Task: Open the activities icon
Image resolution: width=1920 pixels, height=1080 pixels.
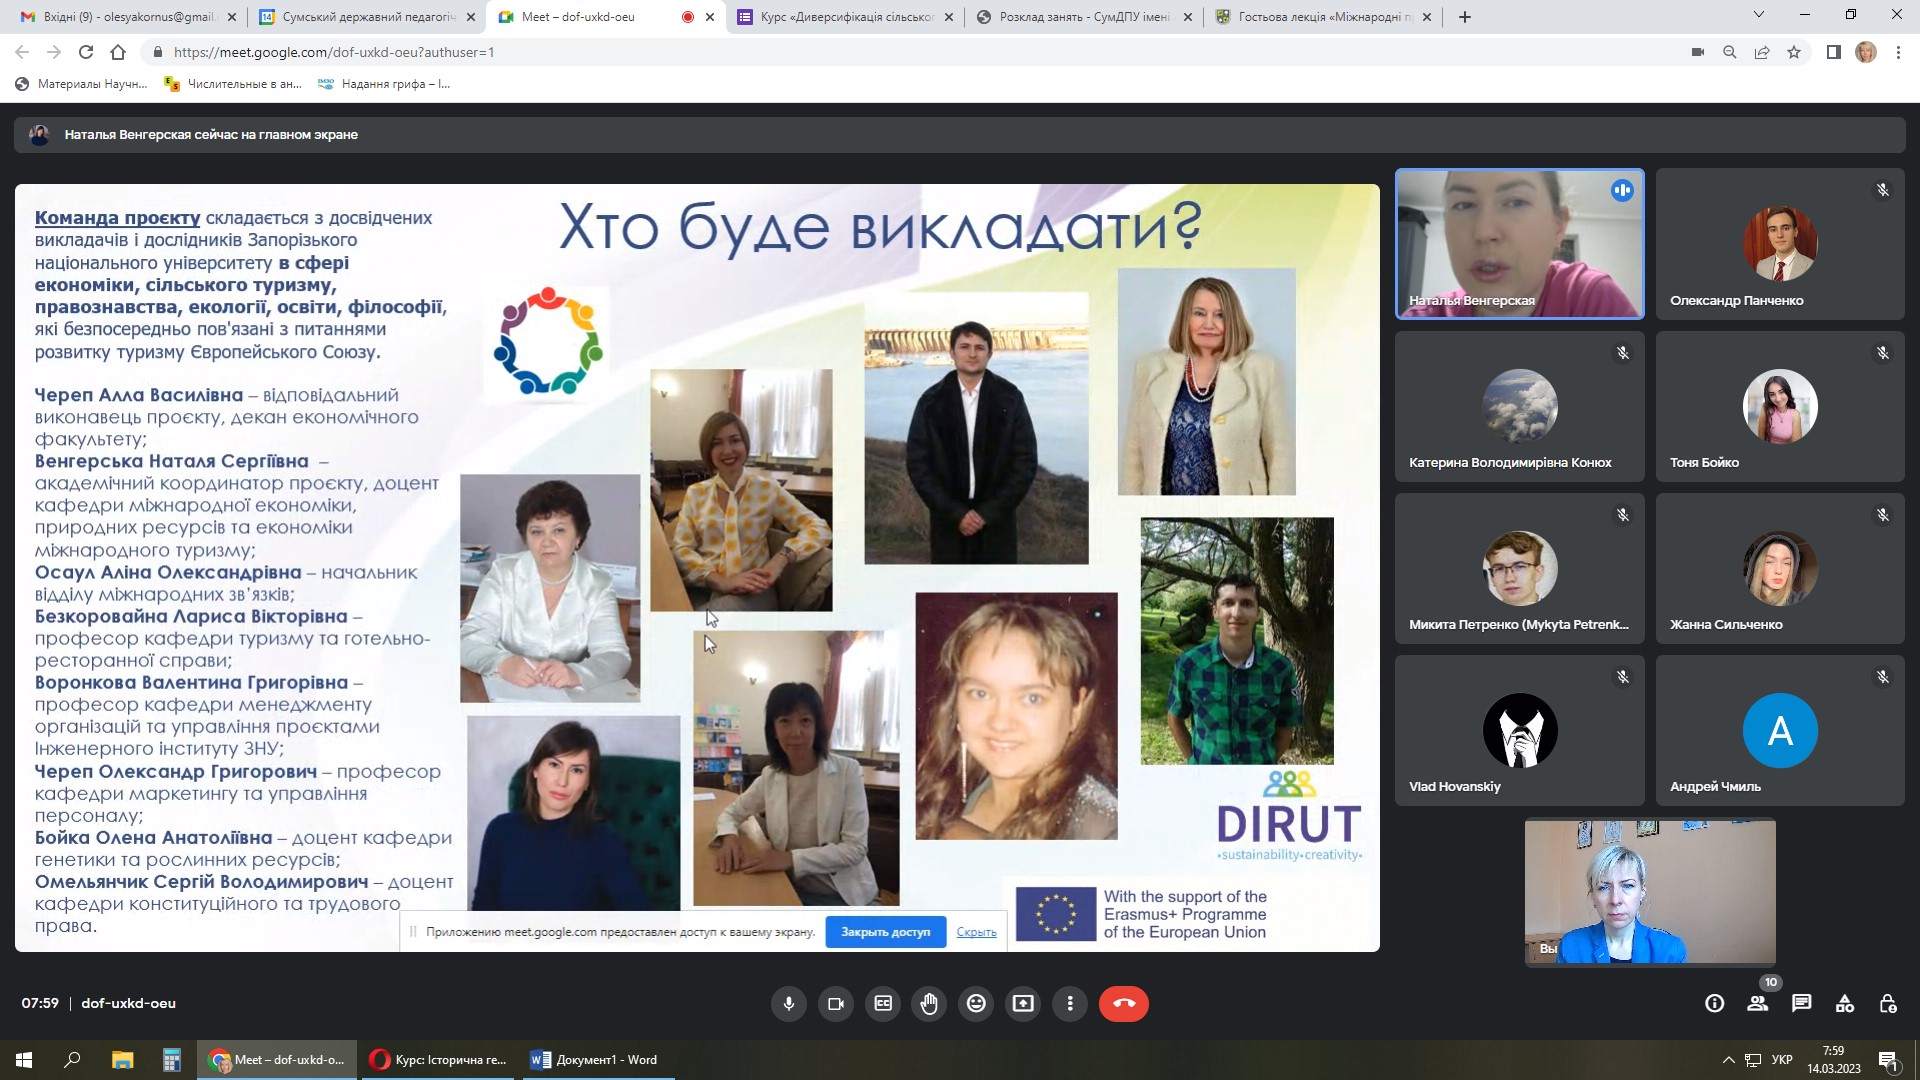Action: click(1845, 1003)
